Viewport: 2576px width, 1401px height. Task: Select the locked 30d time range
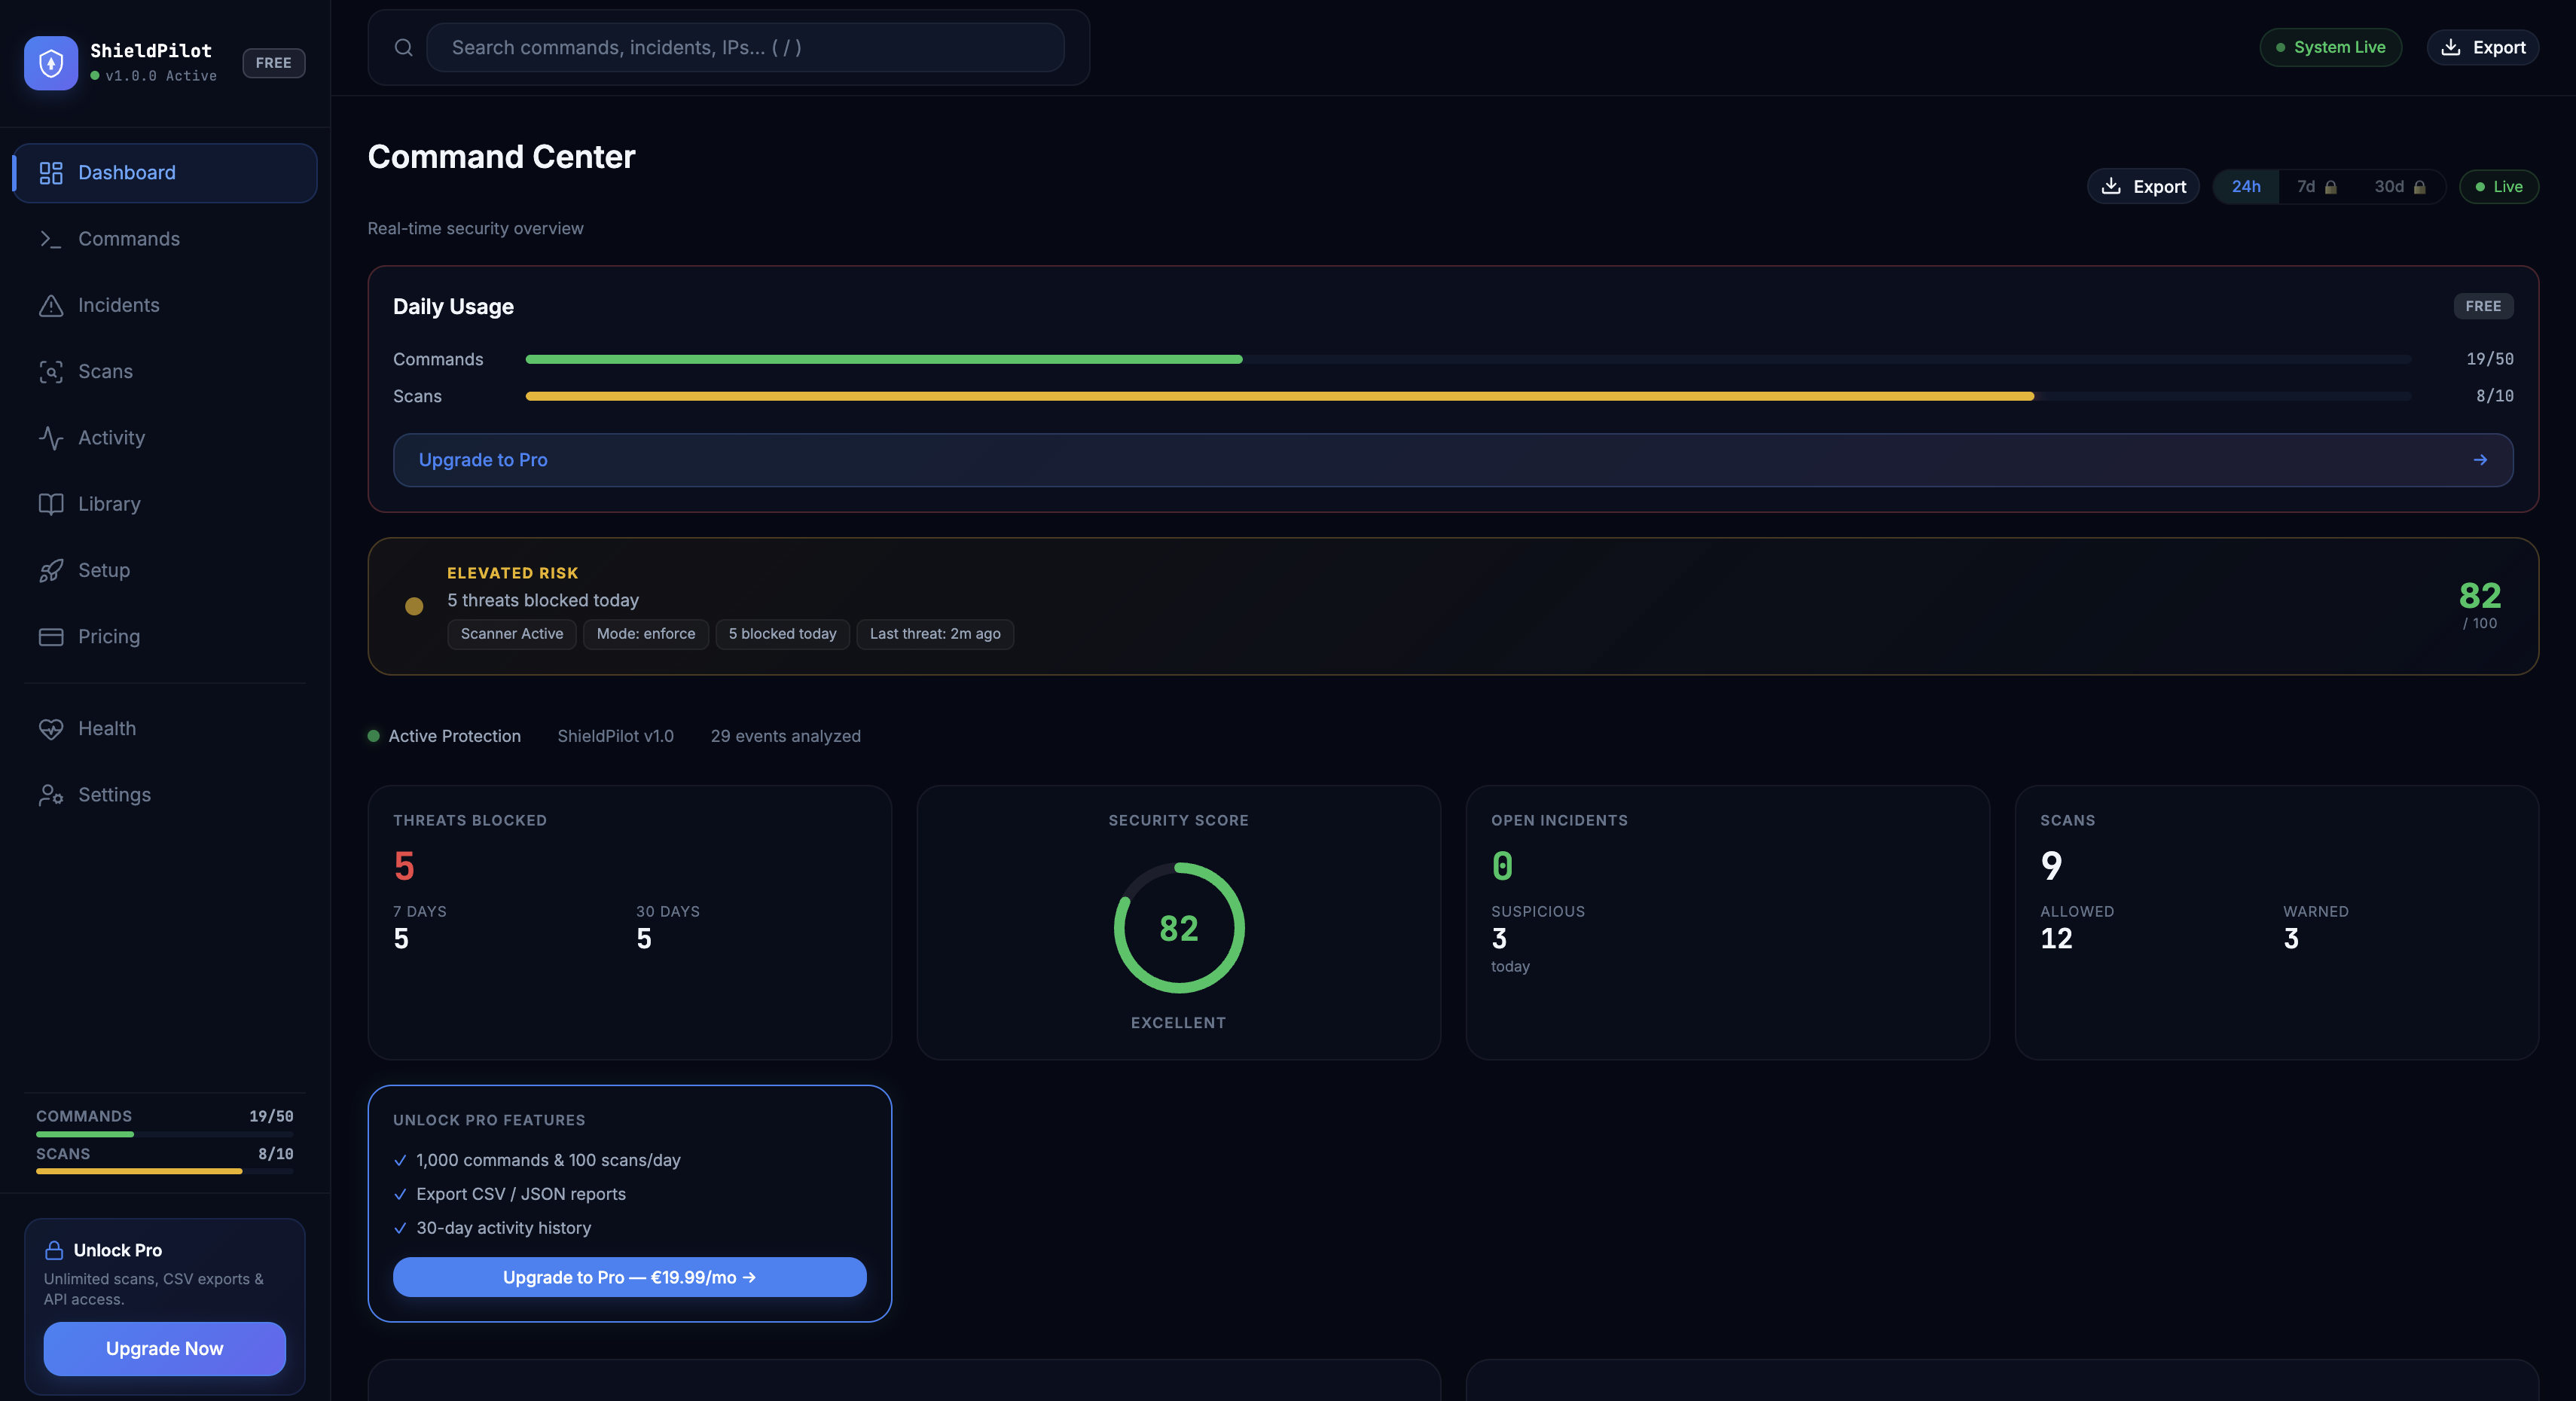point(2399,187)
